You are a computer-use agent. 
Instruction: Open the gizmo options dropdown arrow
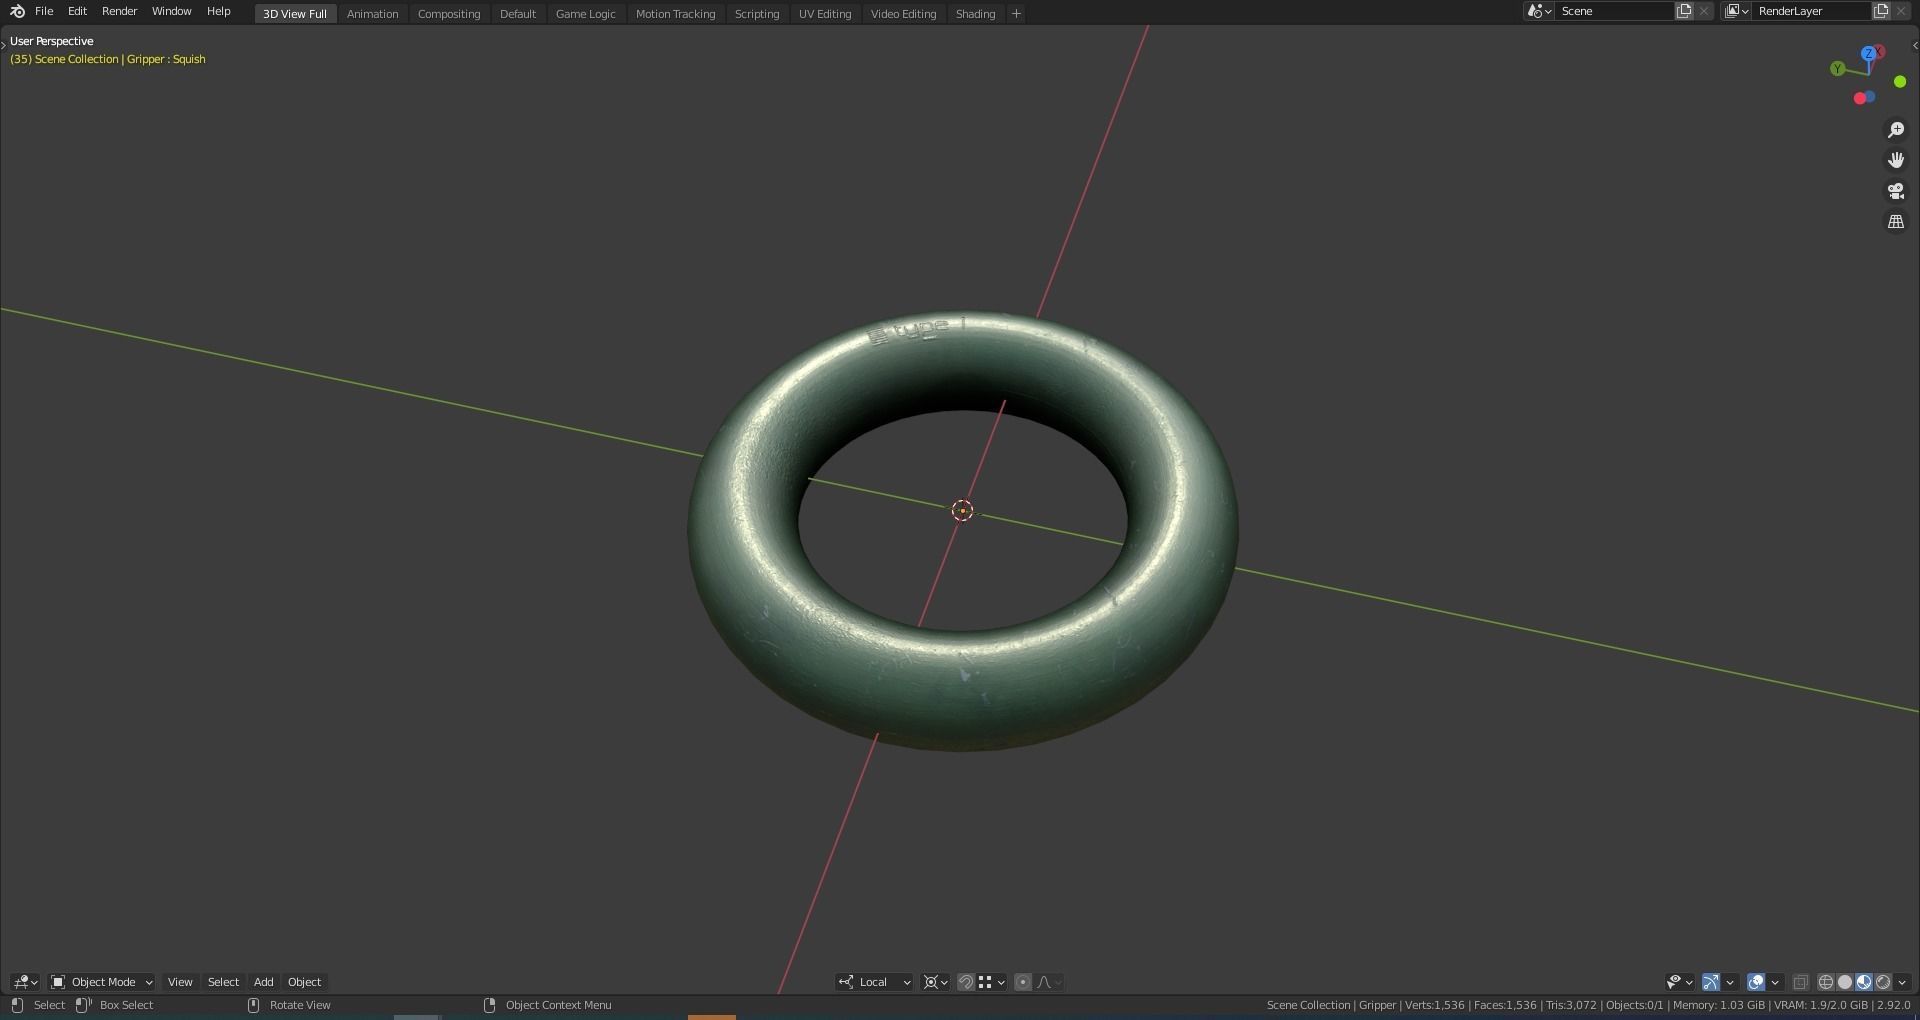point(1730,982)
